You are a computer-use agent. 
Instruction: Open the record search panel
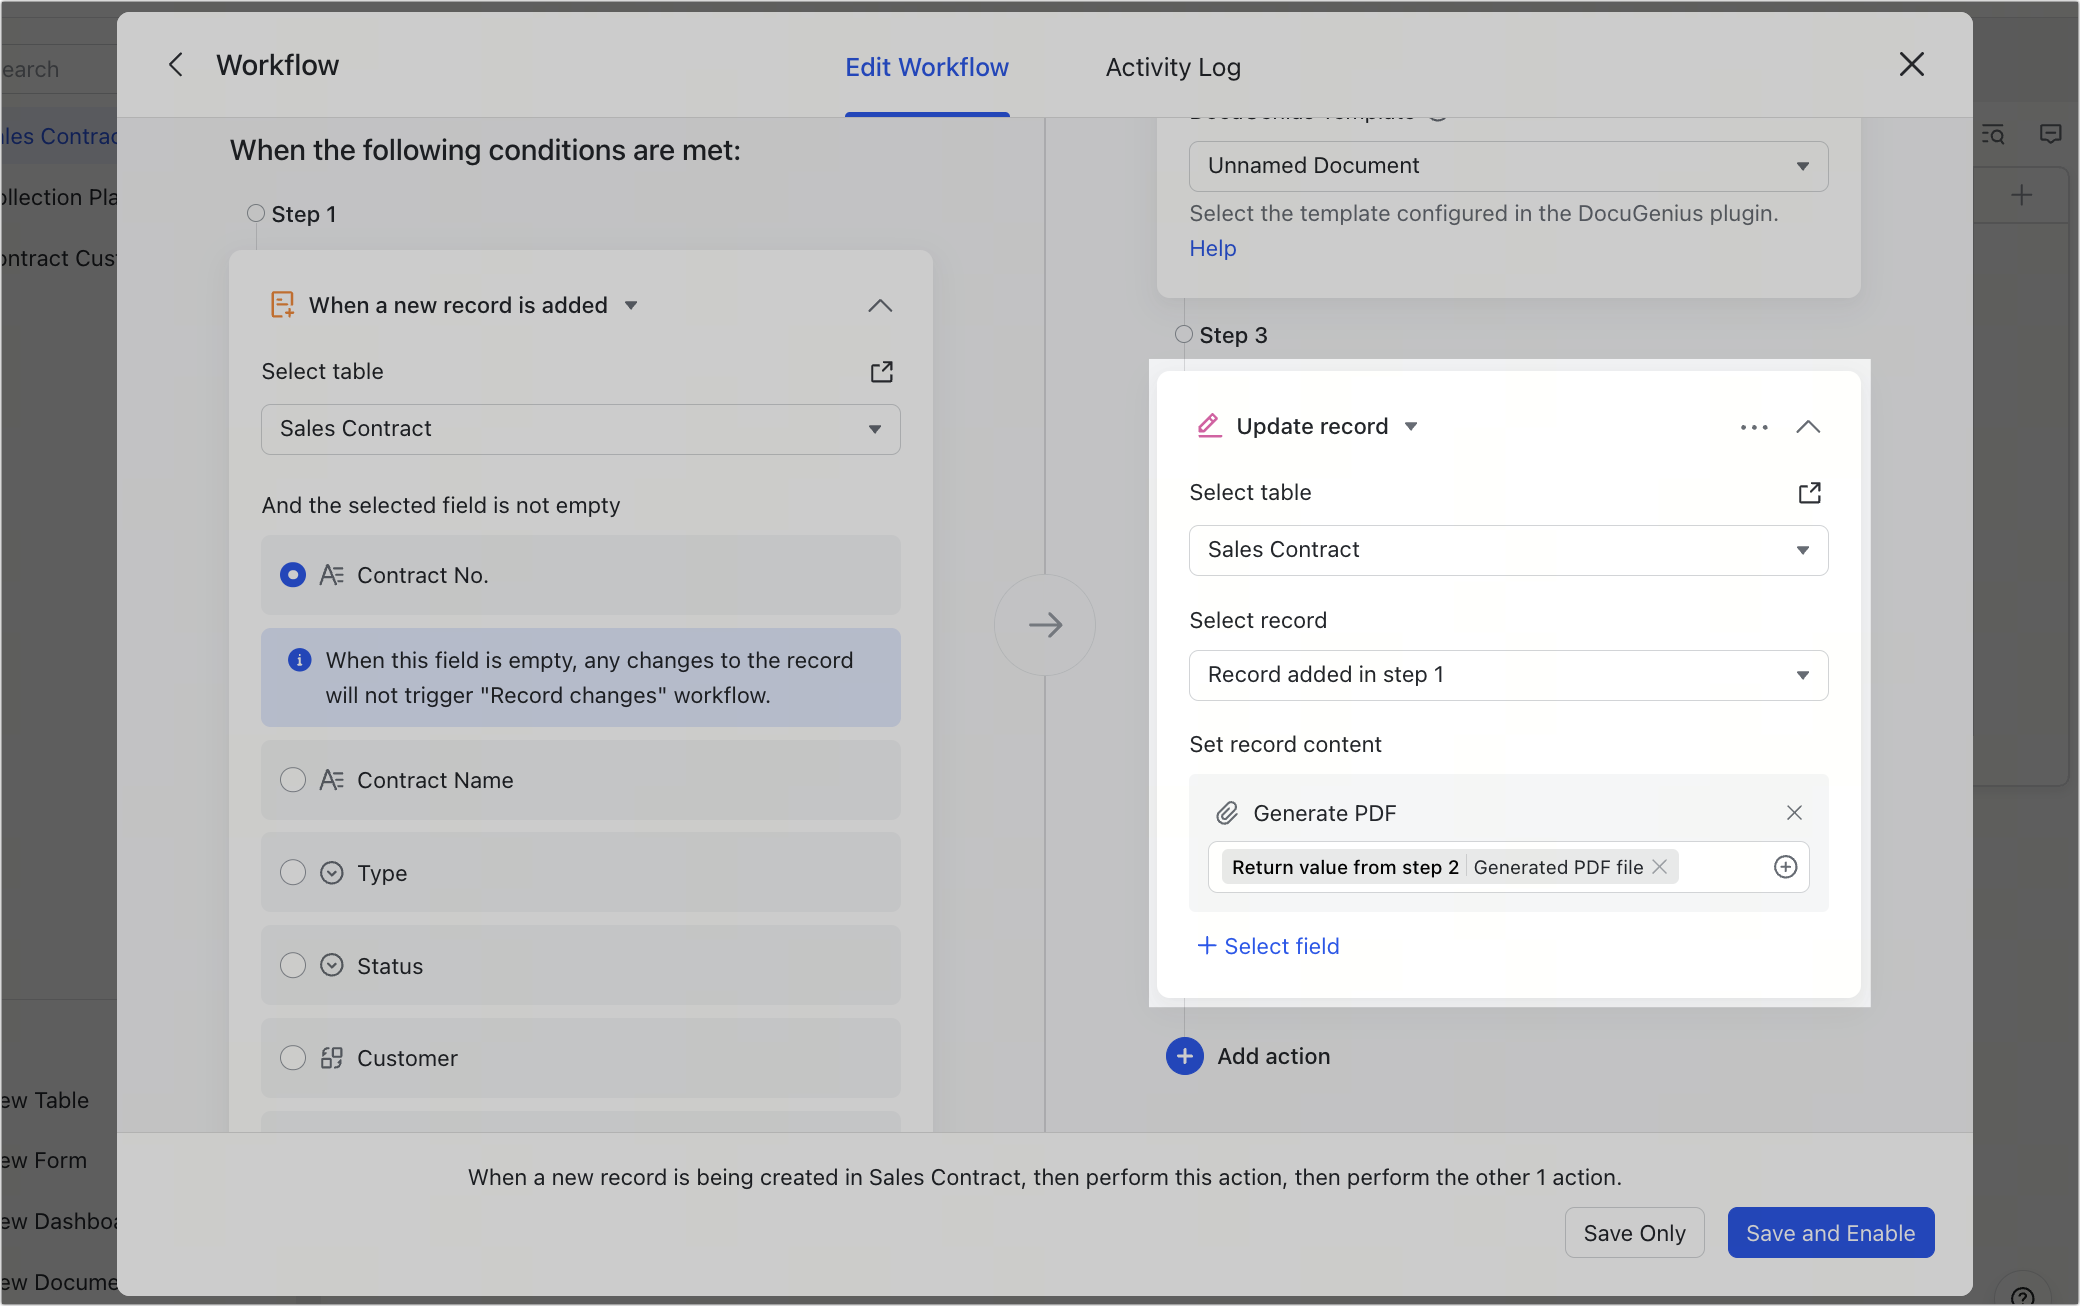(x=1992, y=134)
